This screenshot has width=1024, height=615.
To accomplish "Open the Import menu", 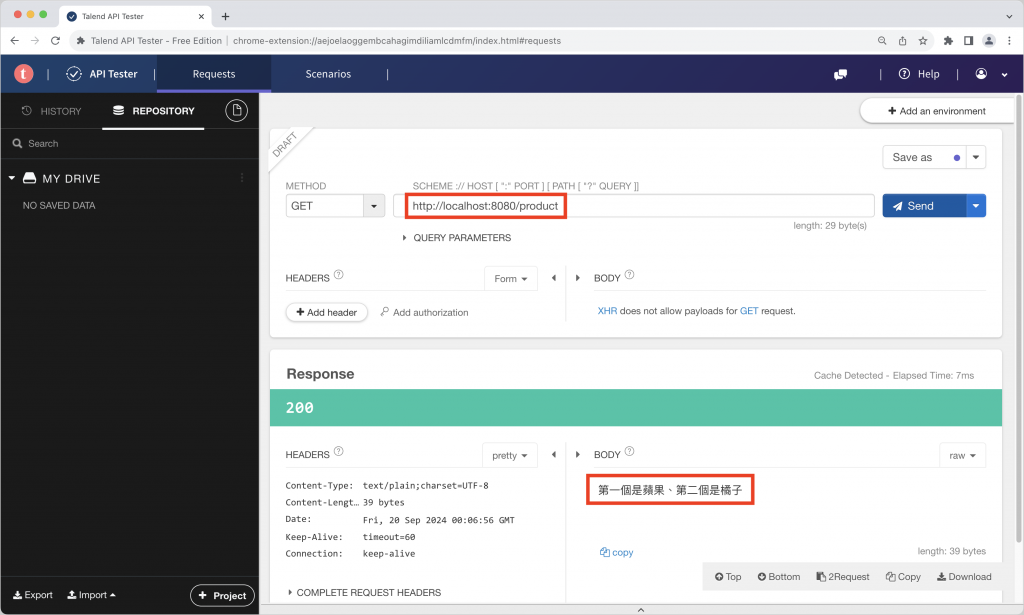I will (91, 595).
